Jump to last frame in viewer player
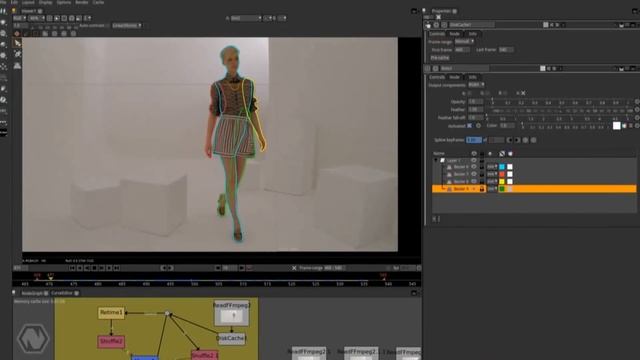 [117, 268]
